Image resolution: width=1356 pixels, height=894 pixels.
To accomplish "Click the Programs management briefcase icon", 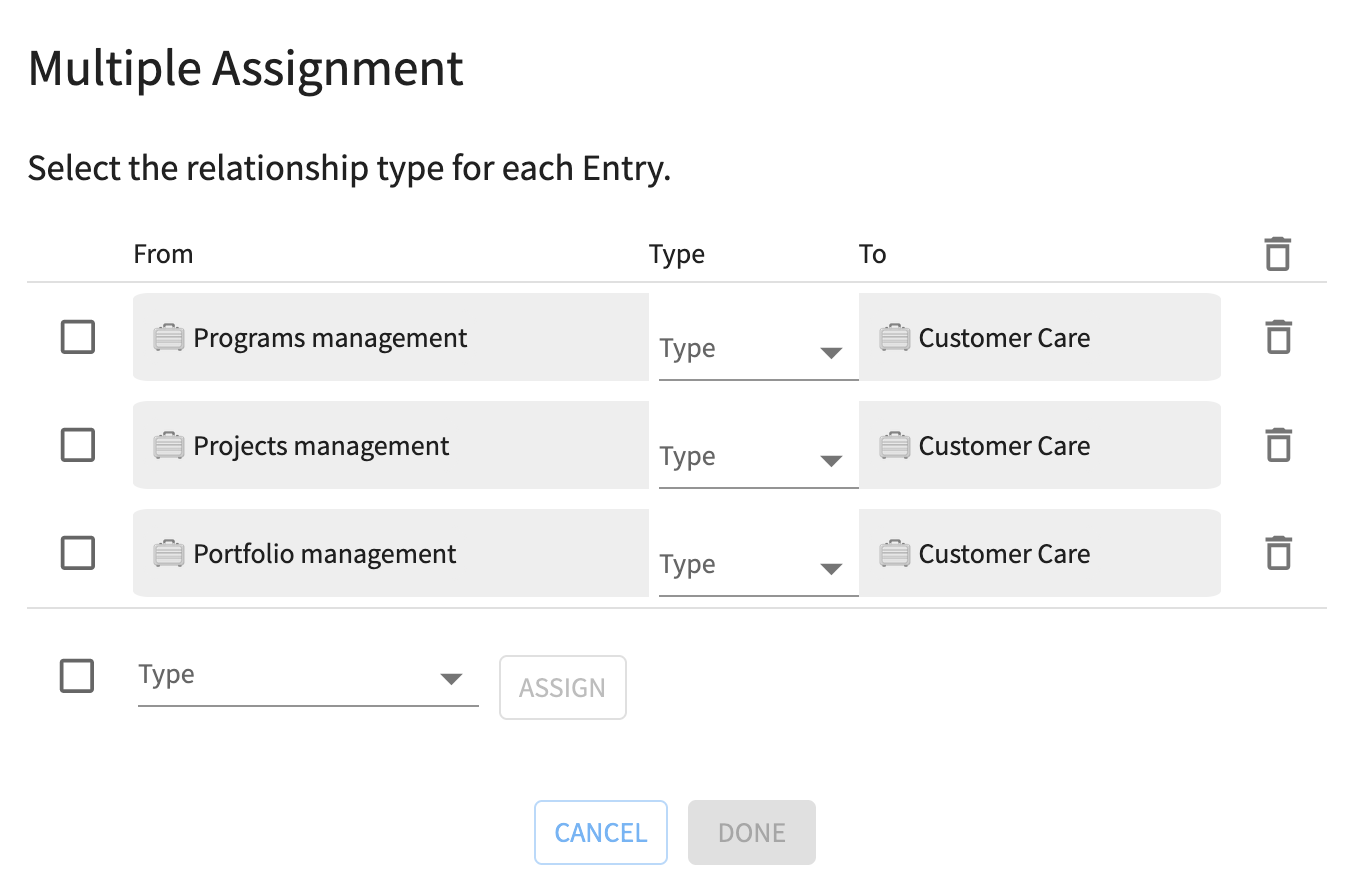I will (x=169, y=338).
